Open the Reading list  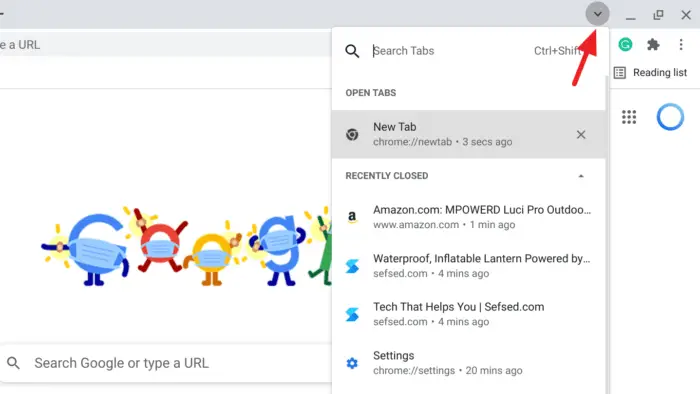650,72
